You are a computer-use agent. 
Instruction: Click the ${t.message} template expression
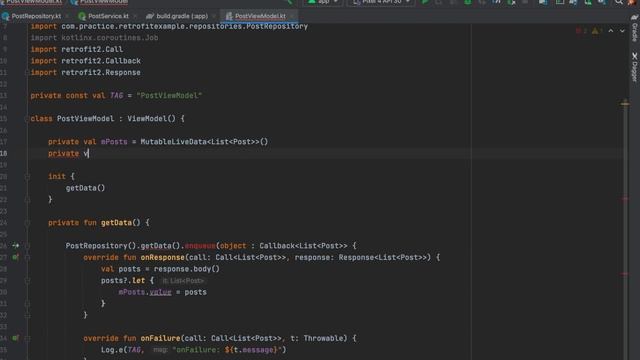click(x=251, y=350)
